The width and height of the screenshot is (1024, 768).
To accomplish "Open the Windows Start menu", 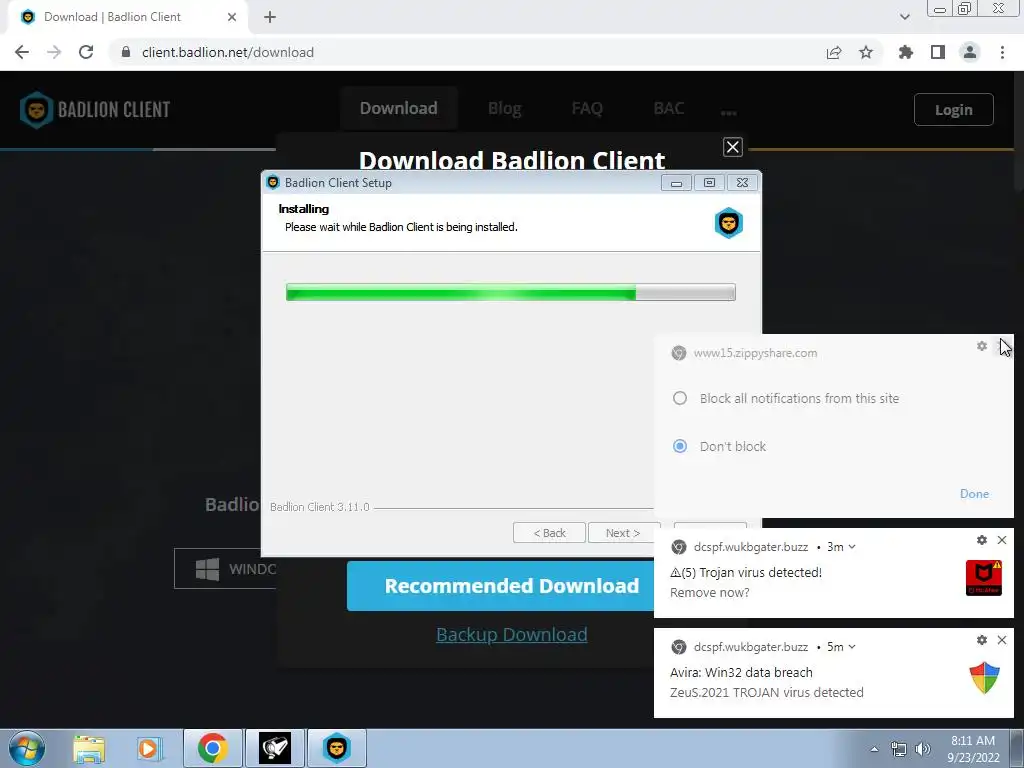I will [x=26, y=748].
